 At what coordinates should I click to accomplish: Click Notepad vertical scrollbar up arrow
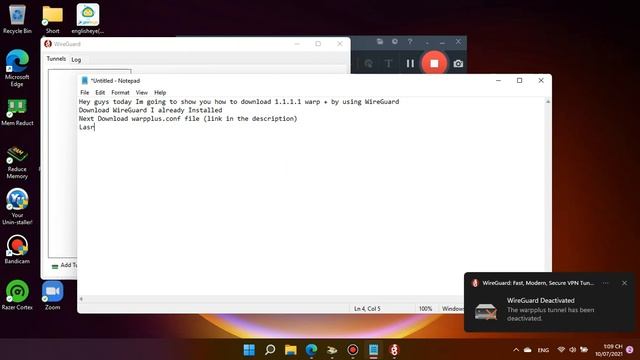point(548,102)
